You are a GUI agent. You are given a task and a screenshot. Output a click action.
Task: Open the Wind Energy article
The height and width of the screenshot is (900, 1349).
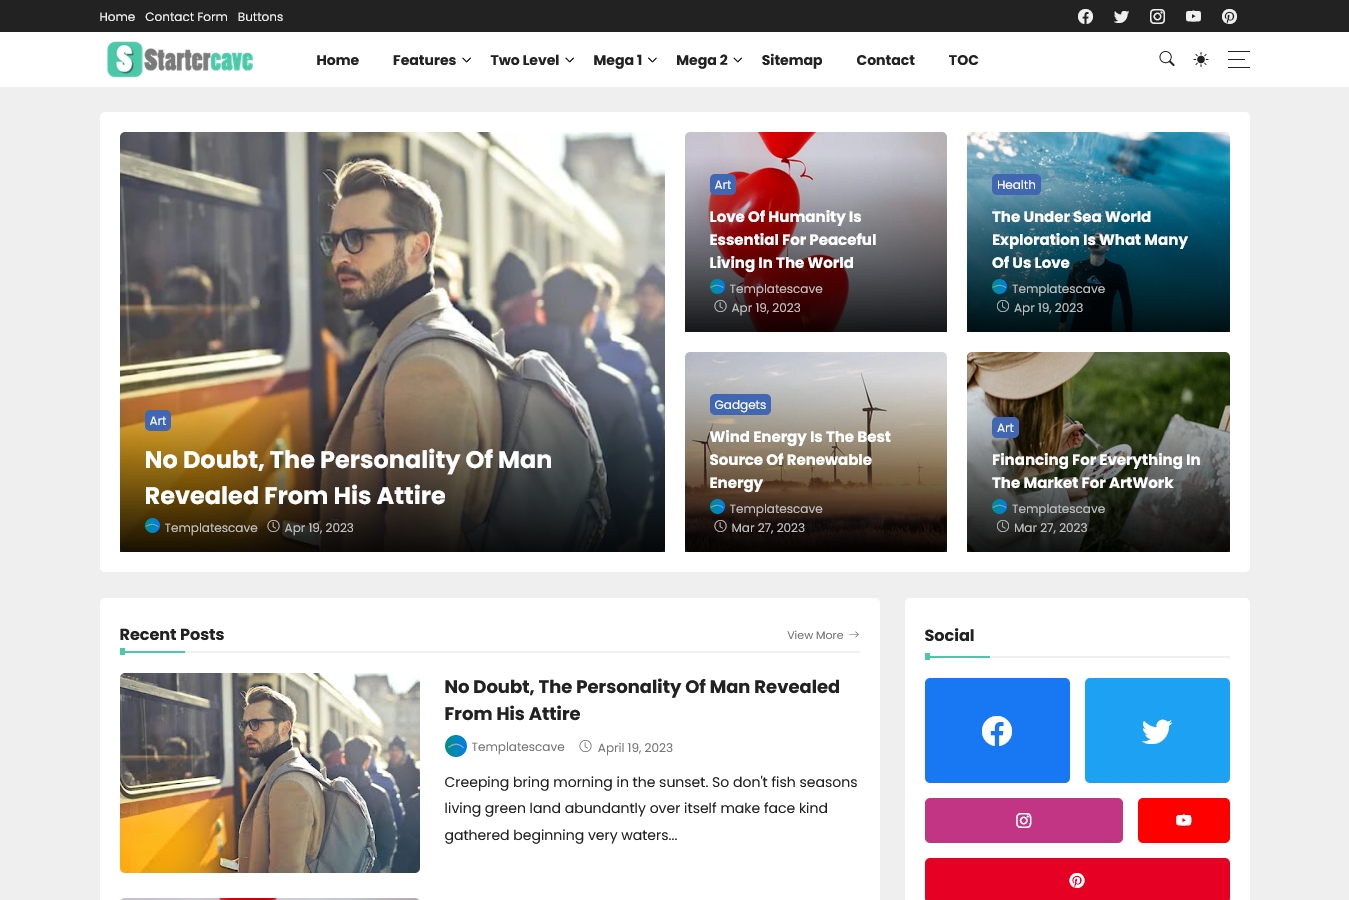799,459
